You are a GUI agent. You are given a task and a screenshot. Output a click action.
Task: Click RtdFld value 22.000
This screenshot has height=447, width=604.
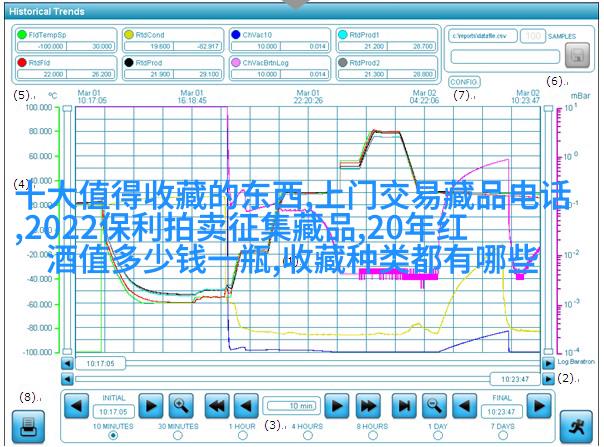(x=42, y=74)
